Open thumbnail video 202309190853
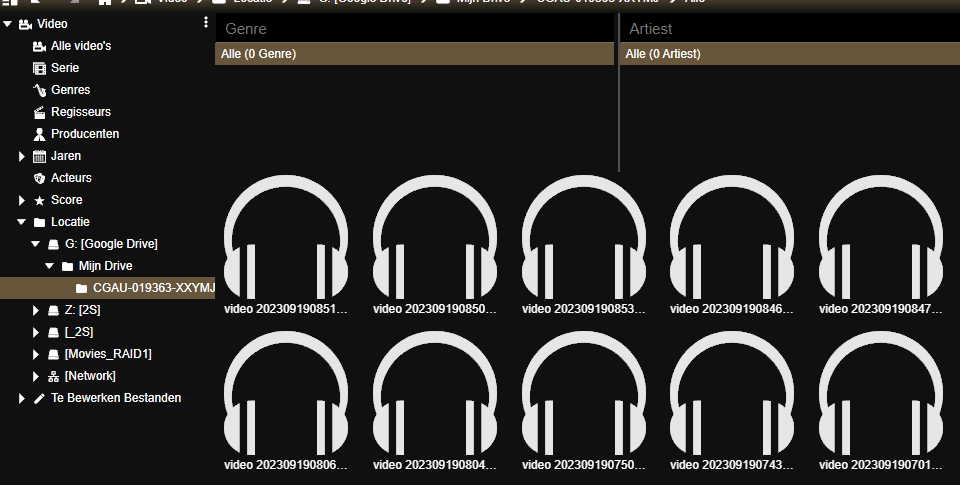The height and width of the screenshot is (485, 960). [x=584, y=238]
